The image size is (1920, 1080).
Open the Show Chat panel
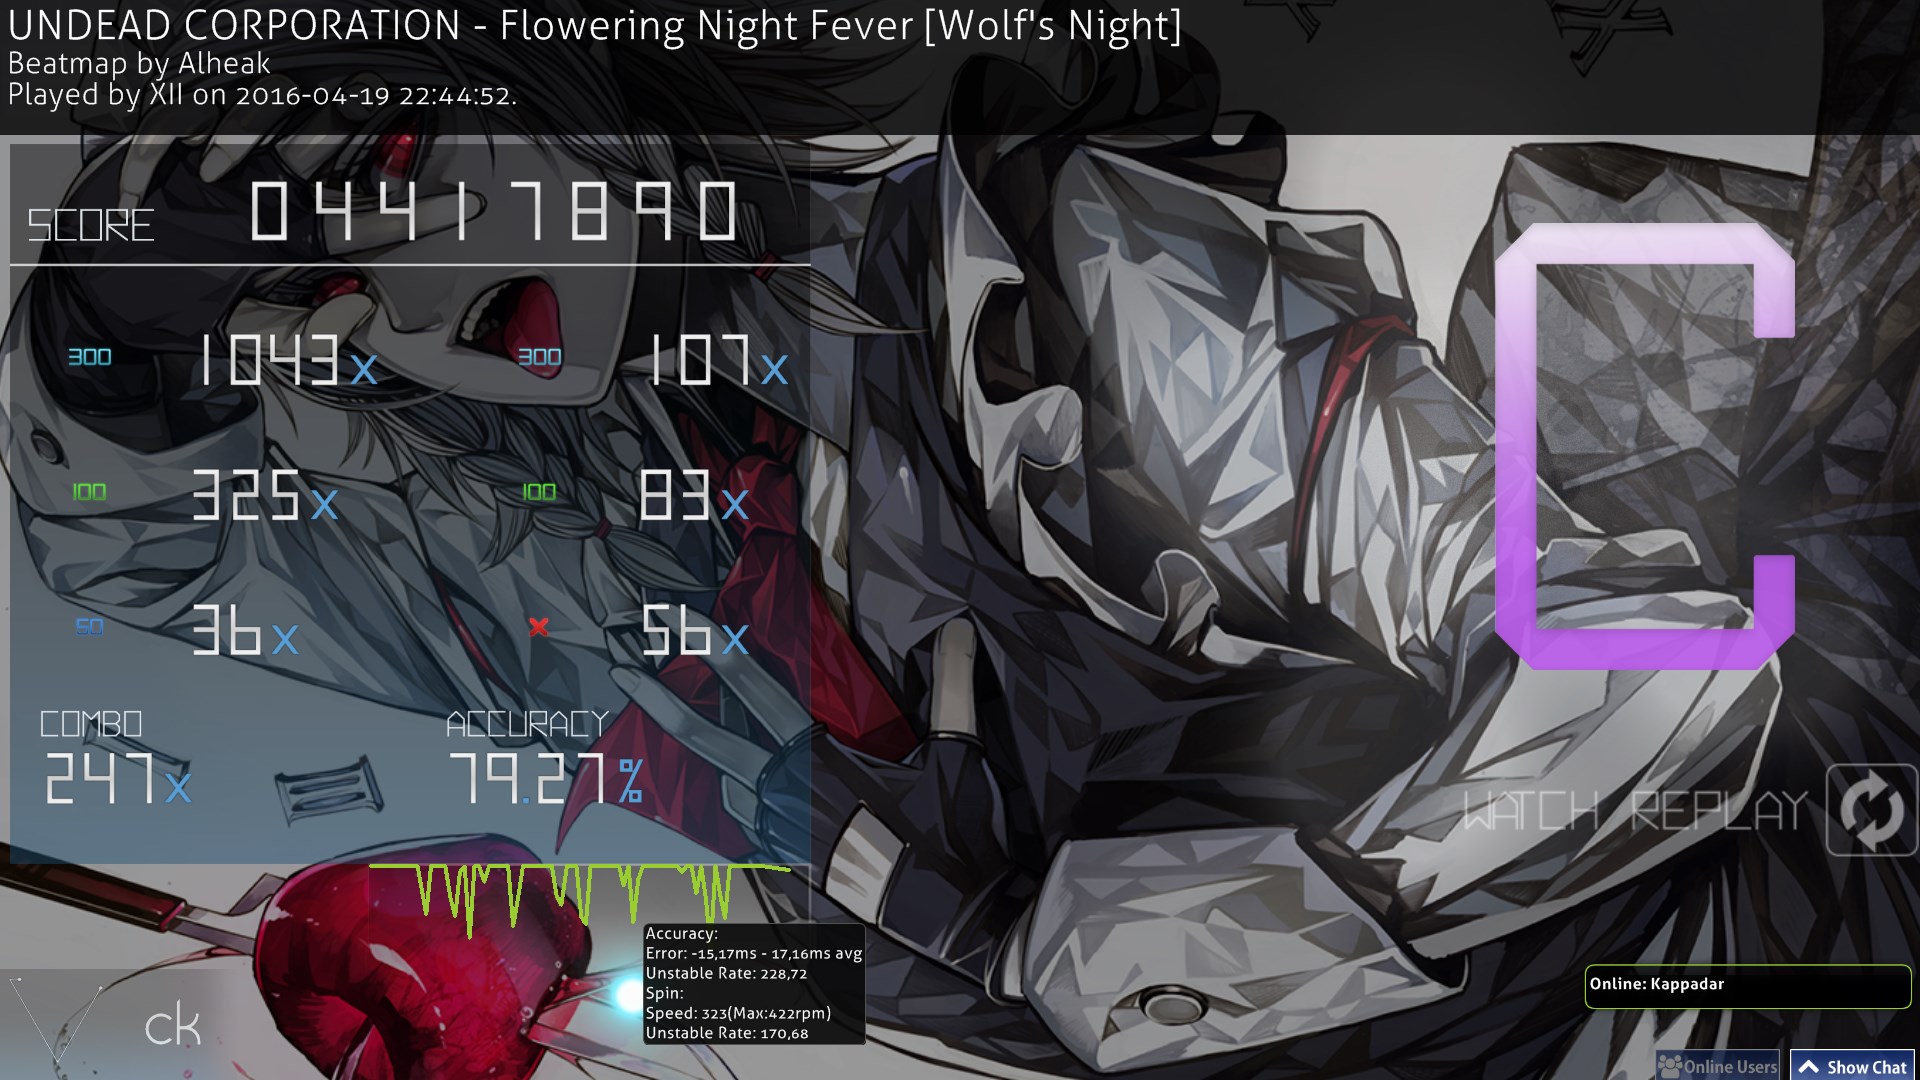[1852, 1066]
